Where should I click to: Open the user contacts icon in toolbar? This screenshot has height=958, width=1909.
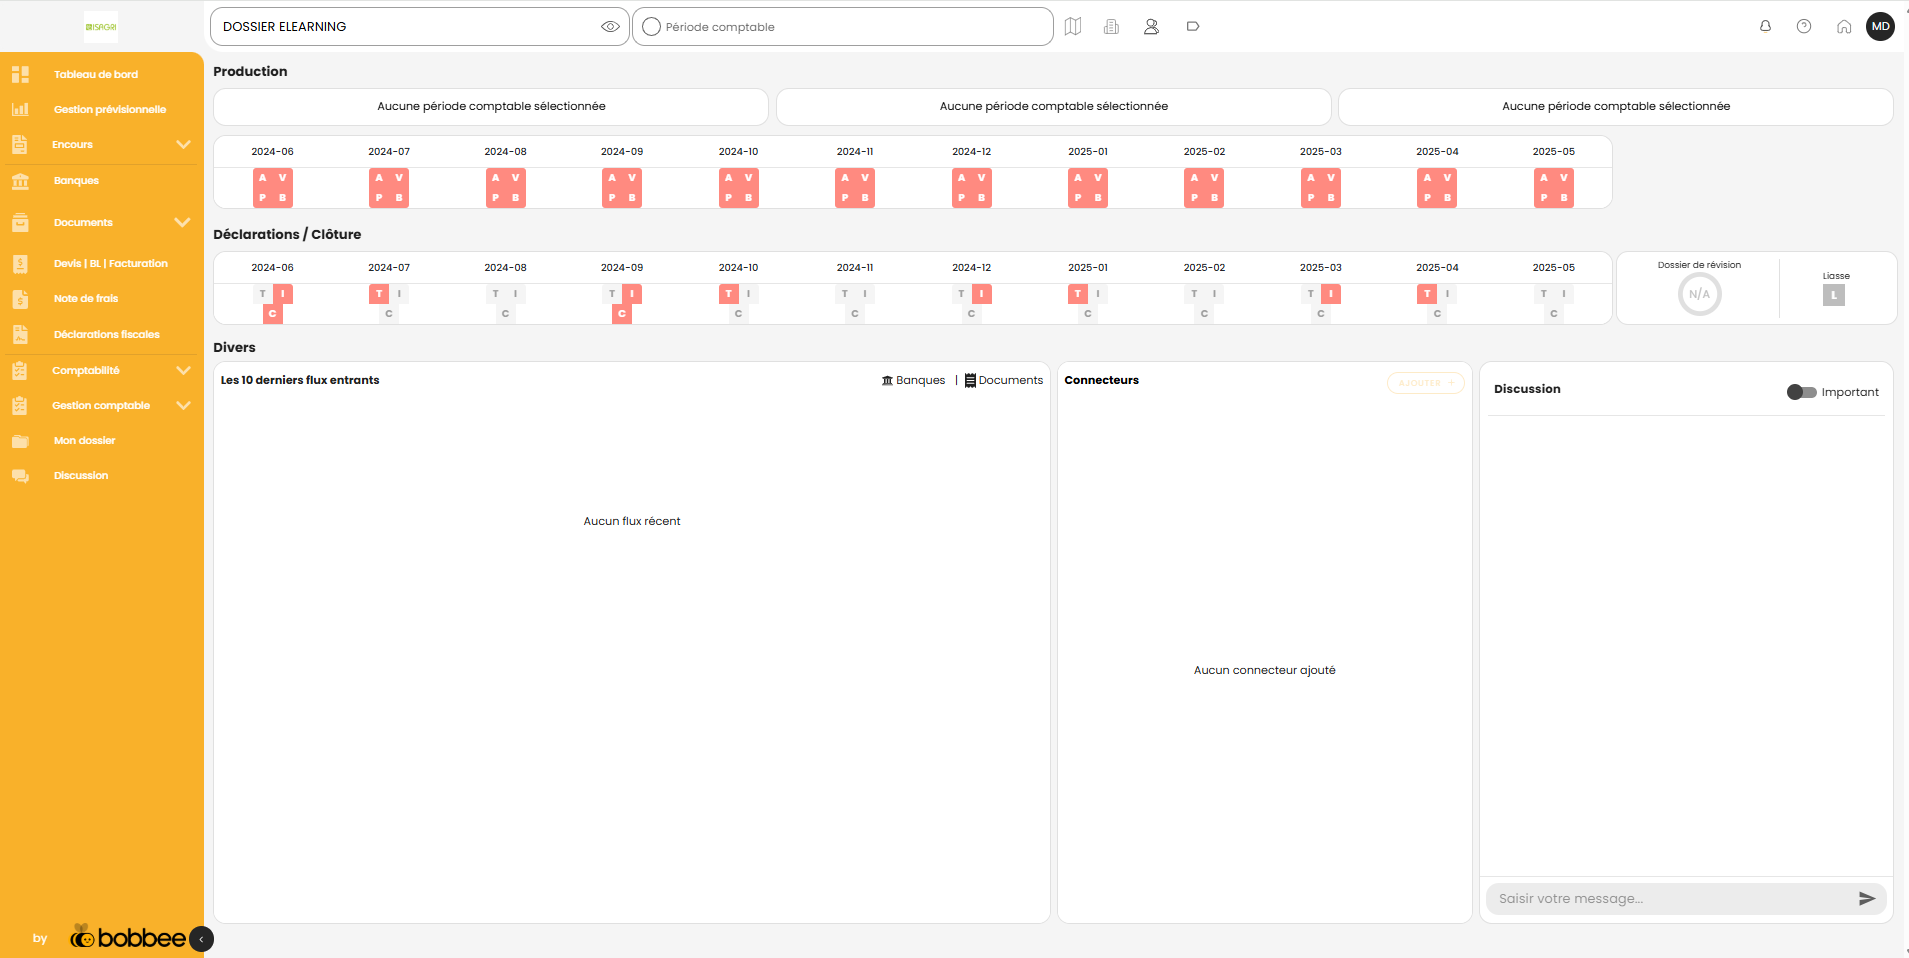1151,26
